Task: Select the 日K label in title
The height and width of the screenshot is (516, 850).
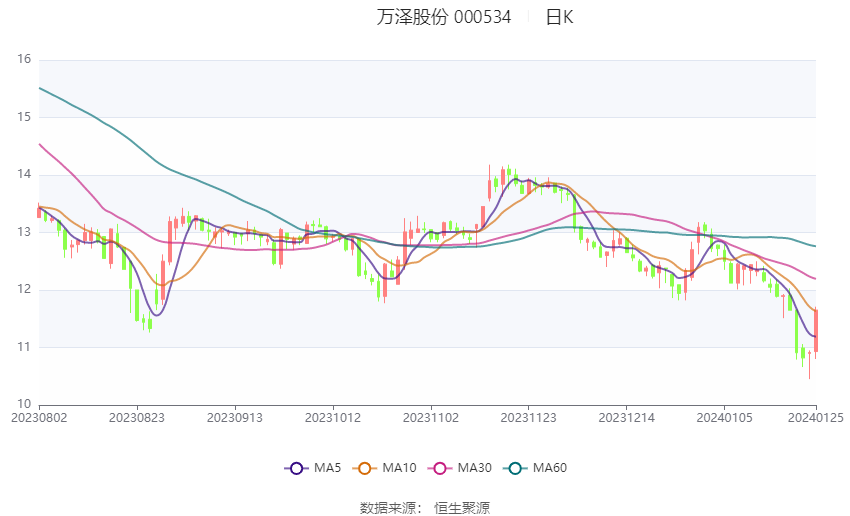Action: point(559,17)
